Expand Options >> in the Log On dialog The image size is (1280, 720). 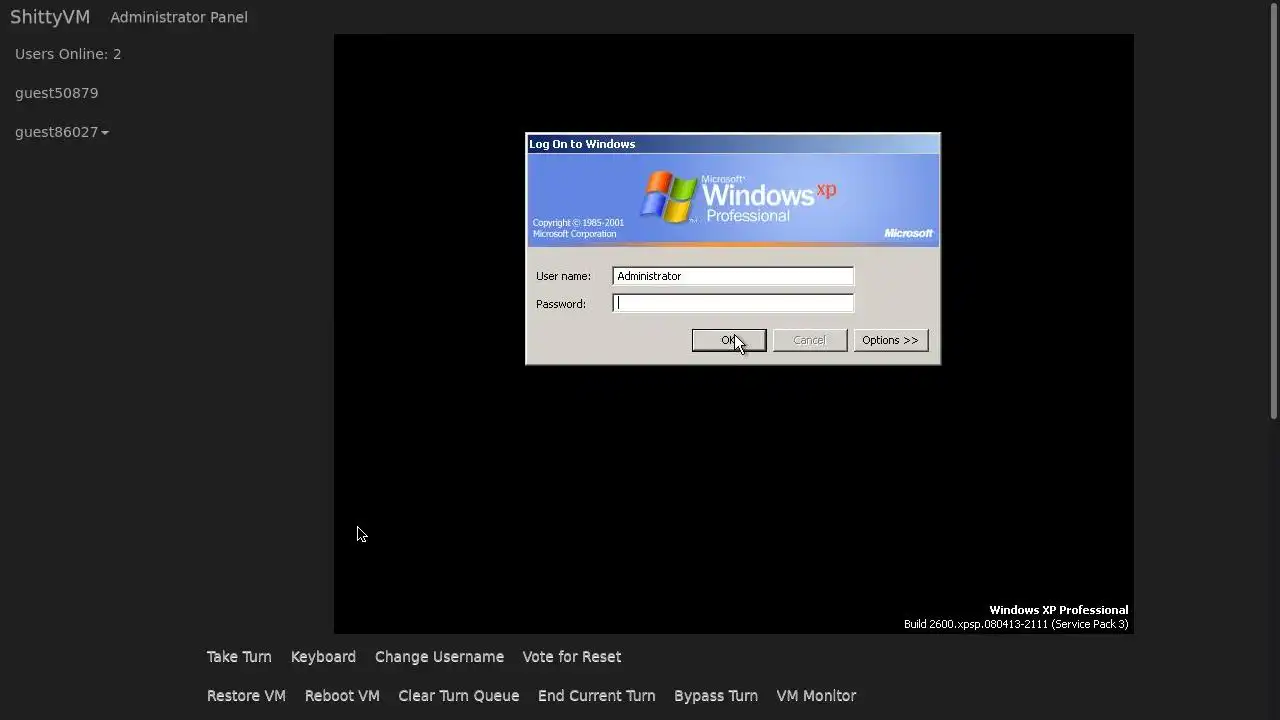(890, 340)
